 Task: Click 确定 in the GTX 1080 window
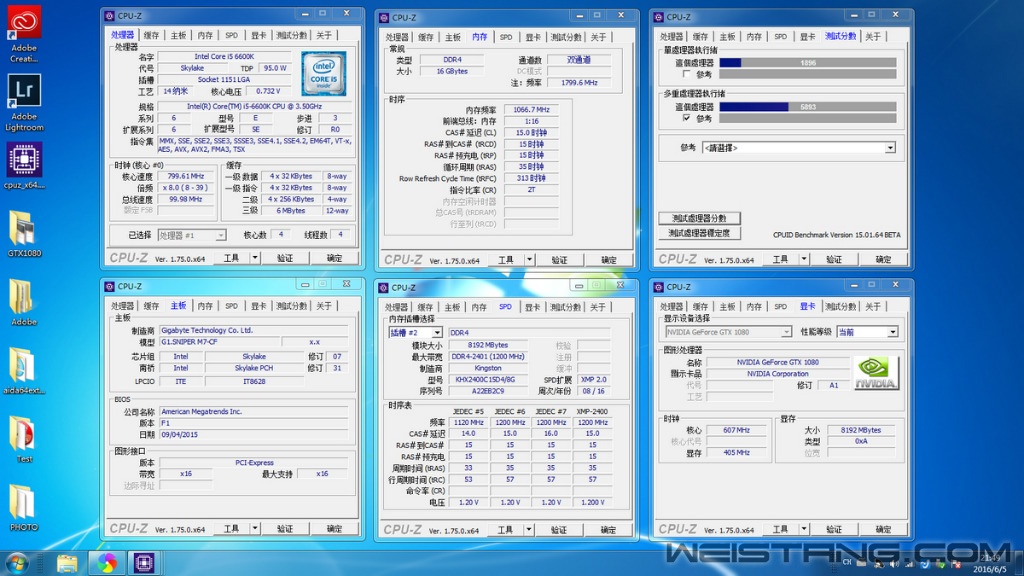[x=883, y=529]
